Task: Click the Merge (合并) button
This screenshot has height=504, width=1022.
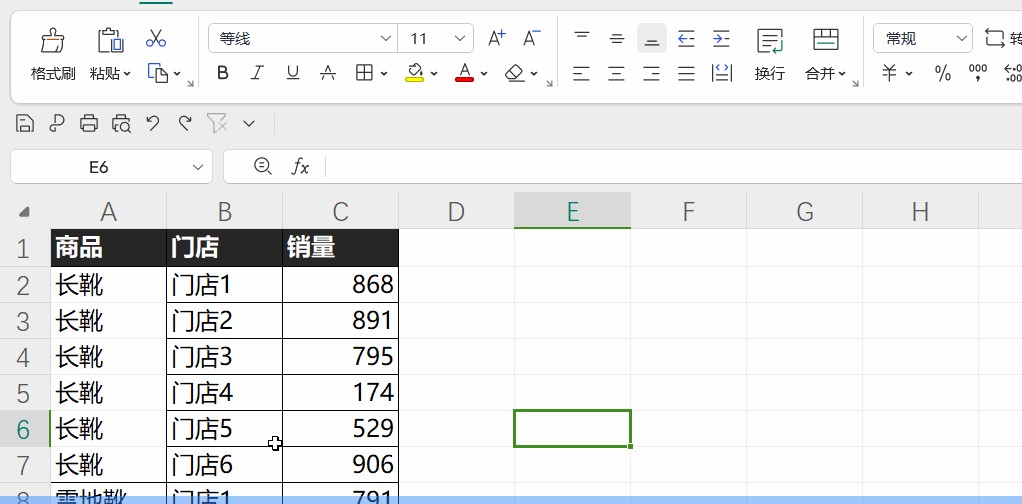Action: click(x=825, y=55)
